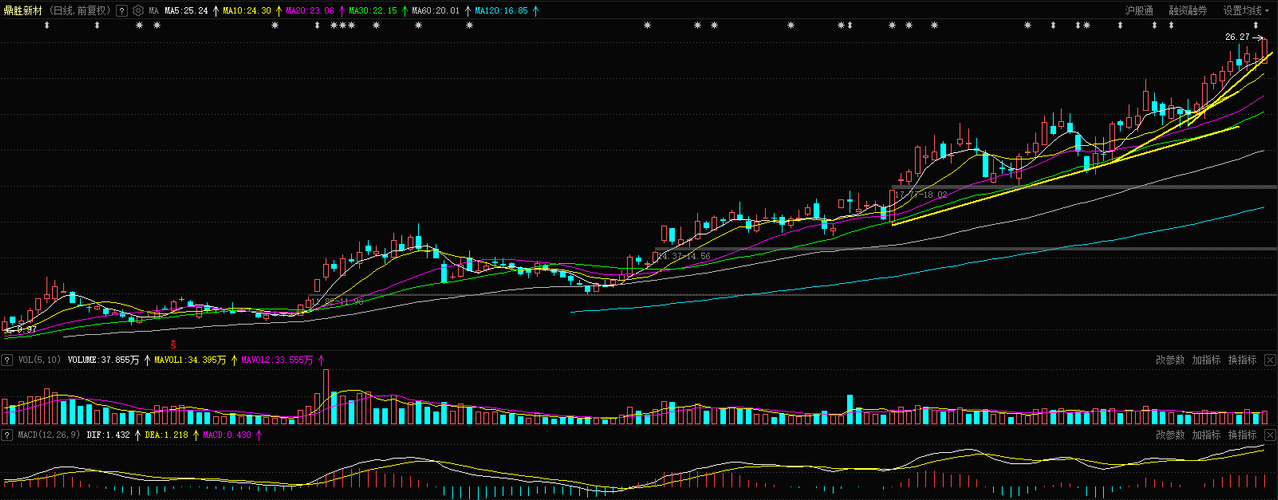The width and height of the screenshot is (1278, 500).
Task: Click the MA60:20.01 indicator value
Action: (x=435, y=10)
